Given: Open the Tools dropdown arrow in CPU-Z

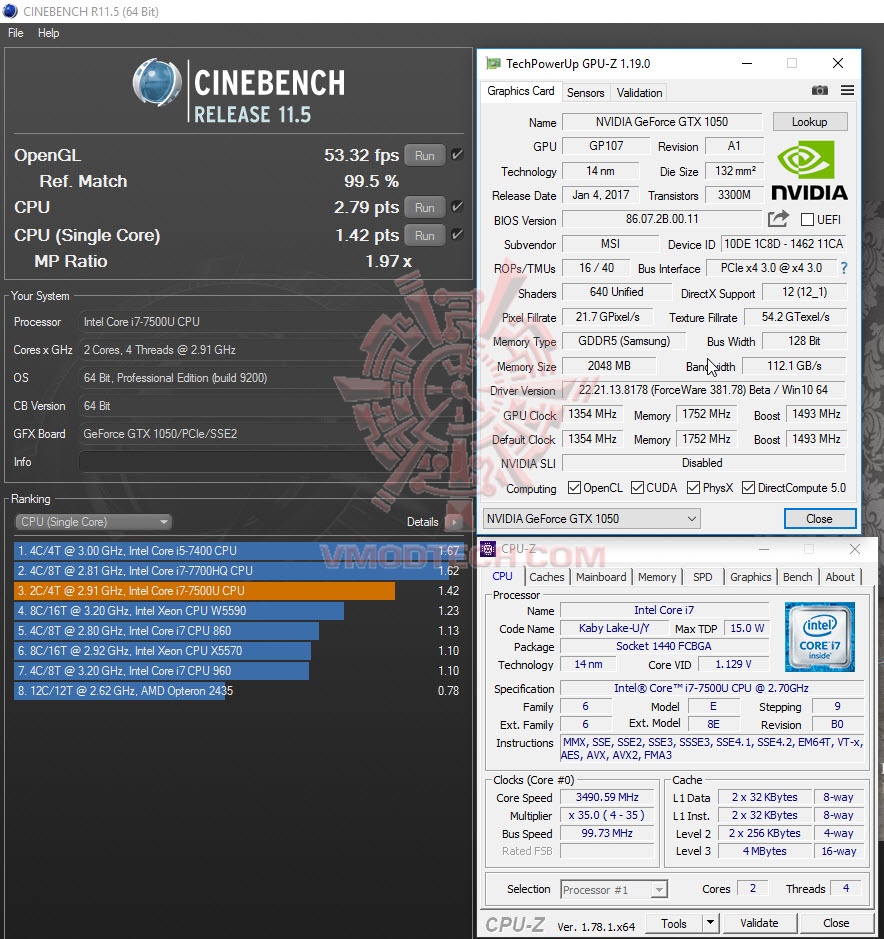Looking at the screenshot, I should click(710, 923).
